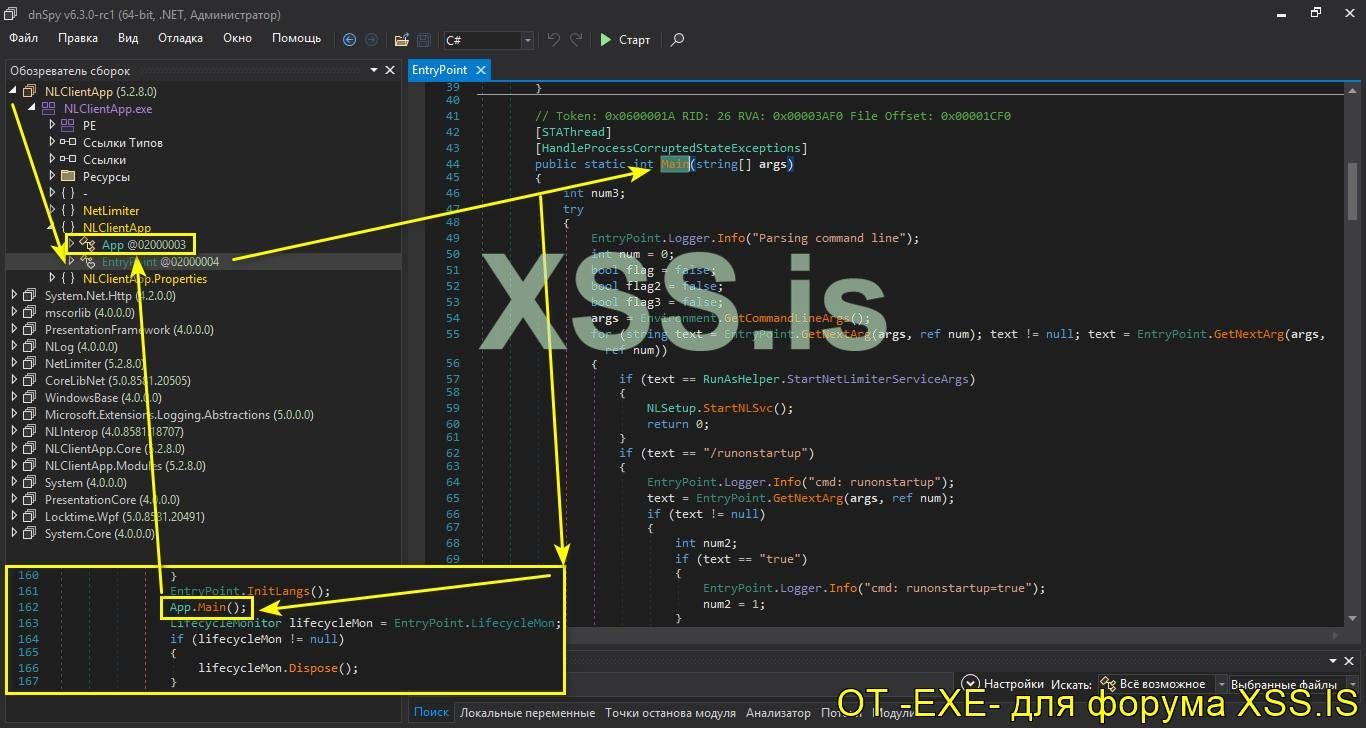The width and height of the screenshot is (1366, 729).
Task: Open the Окно menu
Action: tap(237, 38)
